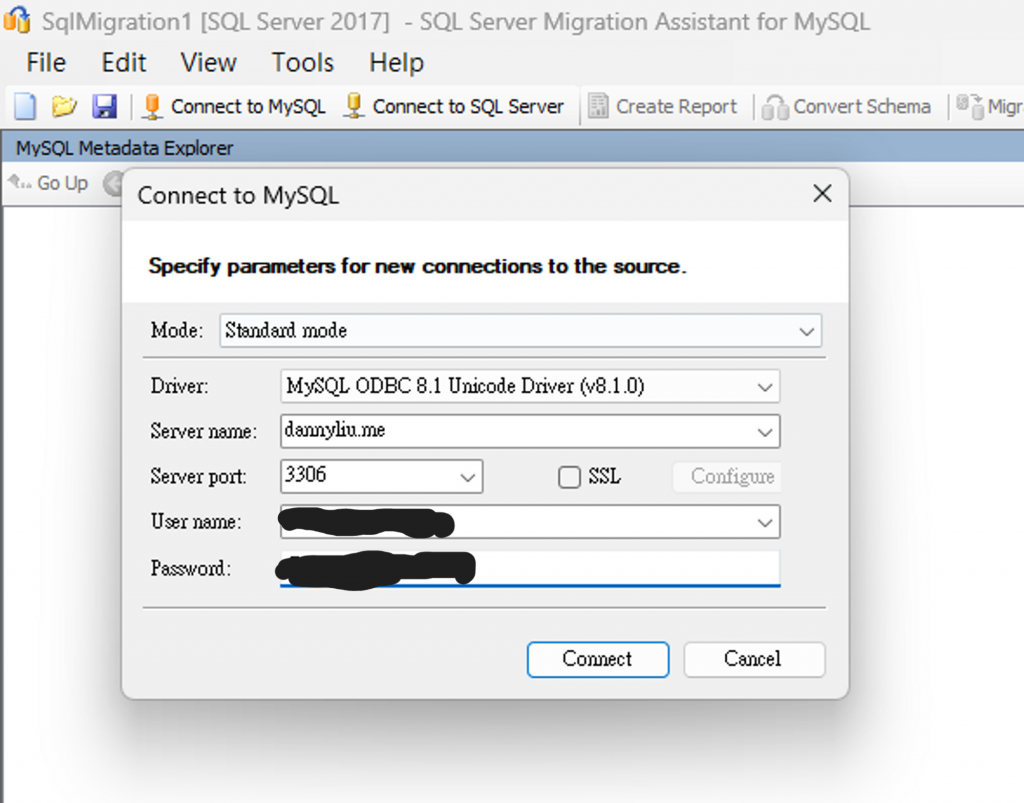Expand the Server port dropdown arrow
Image resolution: width=1024 pixels, height=803 pixels.
click(x=468, y=477)
